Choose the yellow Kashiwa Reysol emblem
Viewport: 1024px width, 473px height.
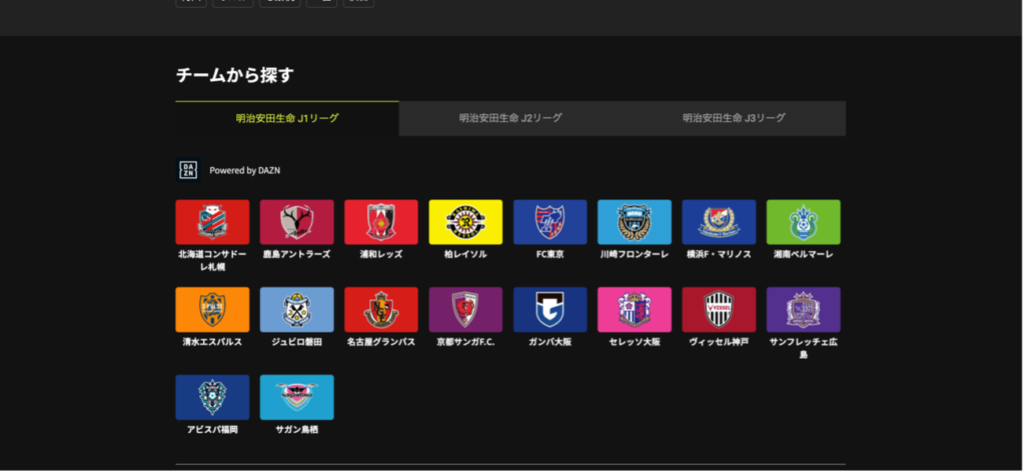coord(465,222)
